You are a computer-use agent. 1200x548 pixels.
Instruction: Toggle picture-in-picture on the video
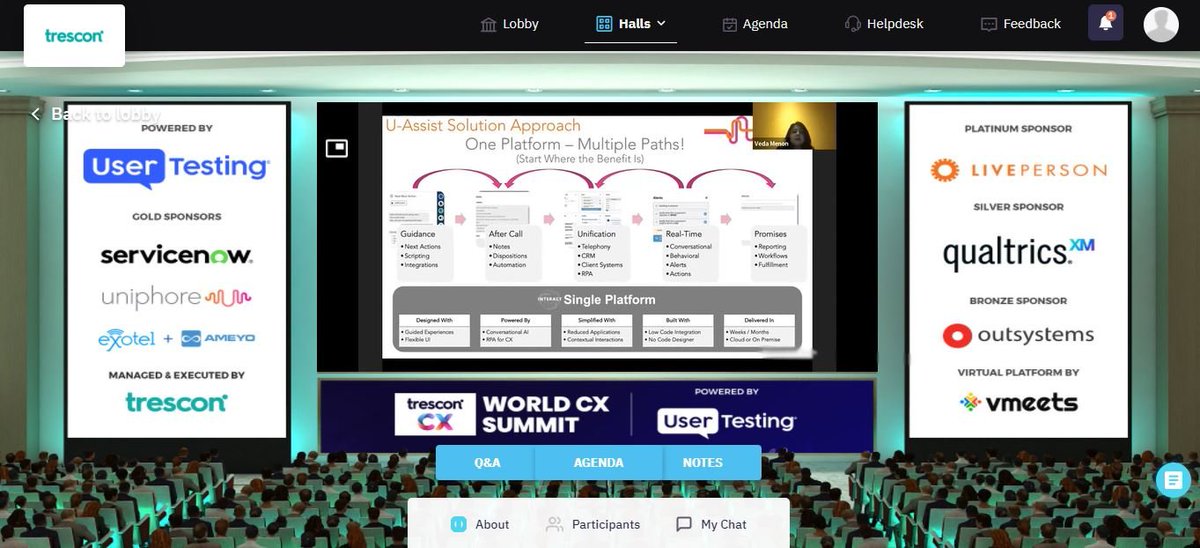click(x=336, y=149)
